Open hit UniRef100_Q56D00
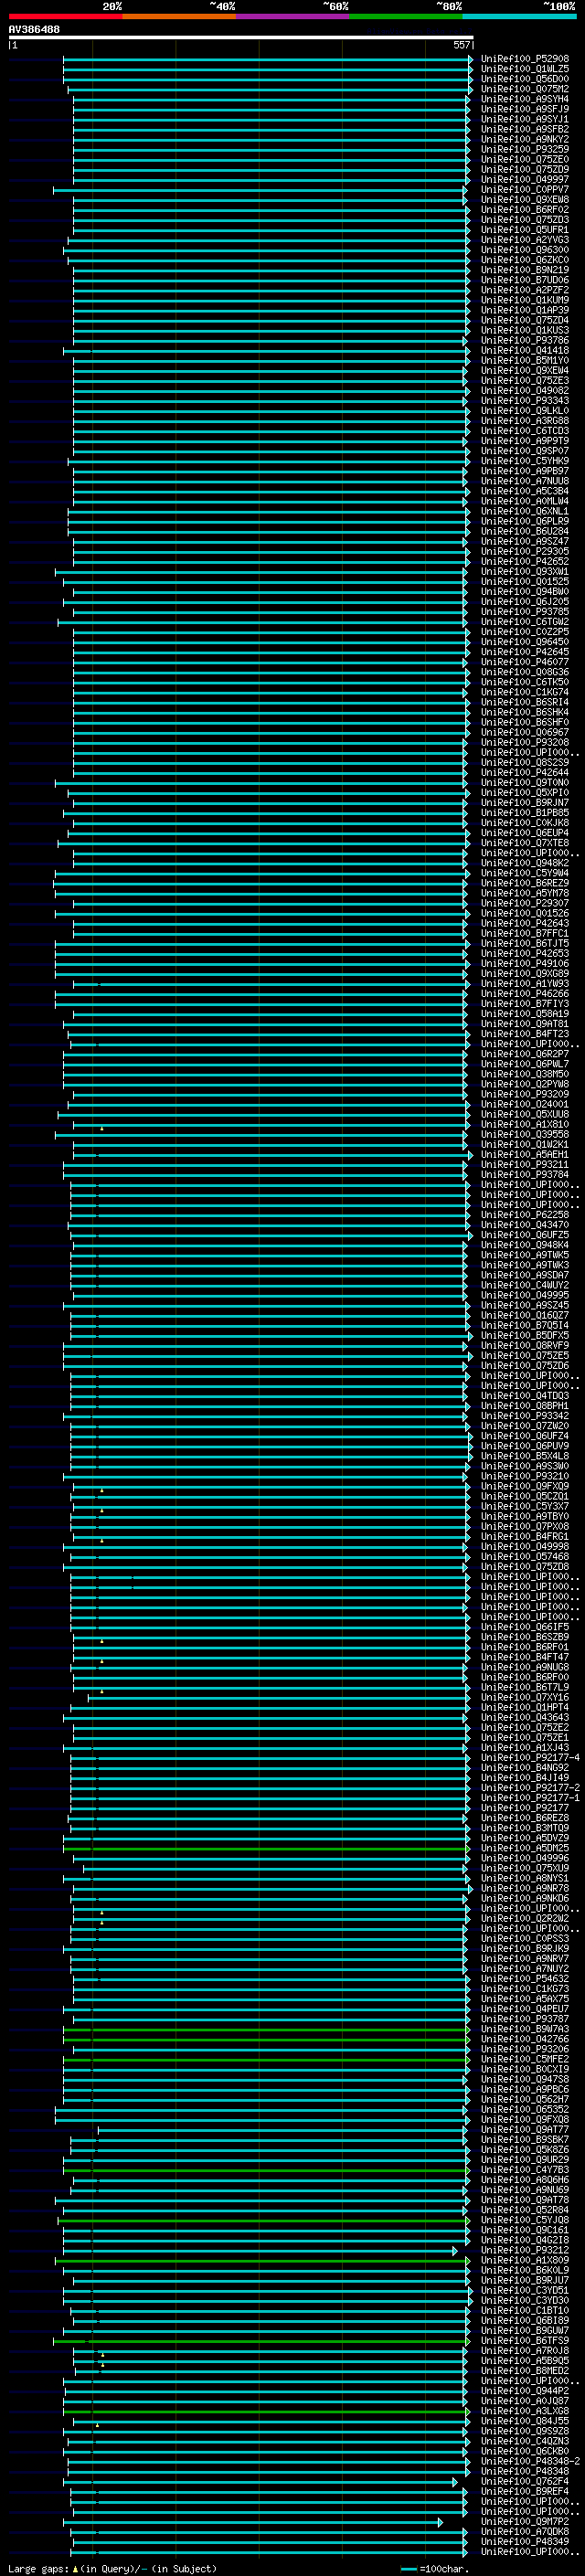Viewport: 585px width, 2576px height. [524, 79]
